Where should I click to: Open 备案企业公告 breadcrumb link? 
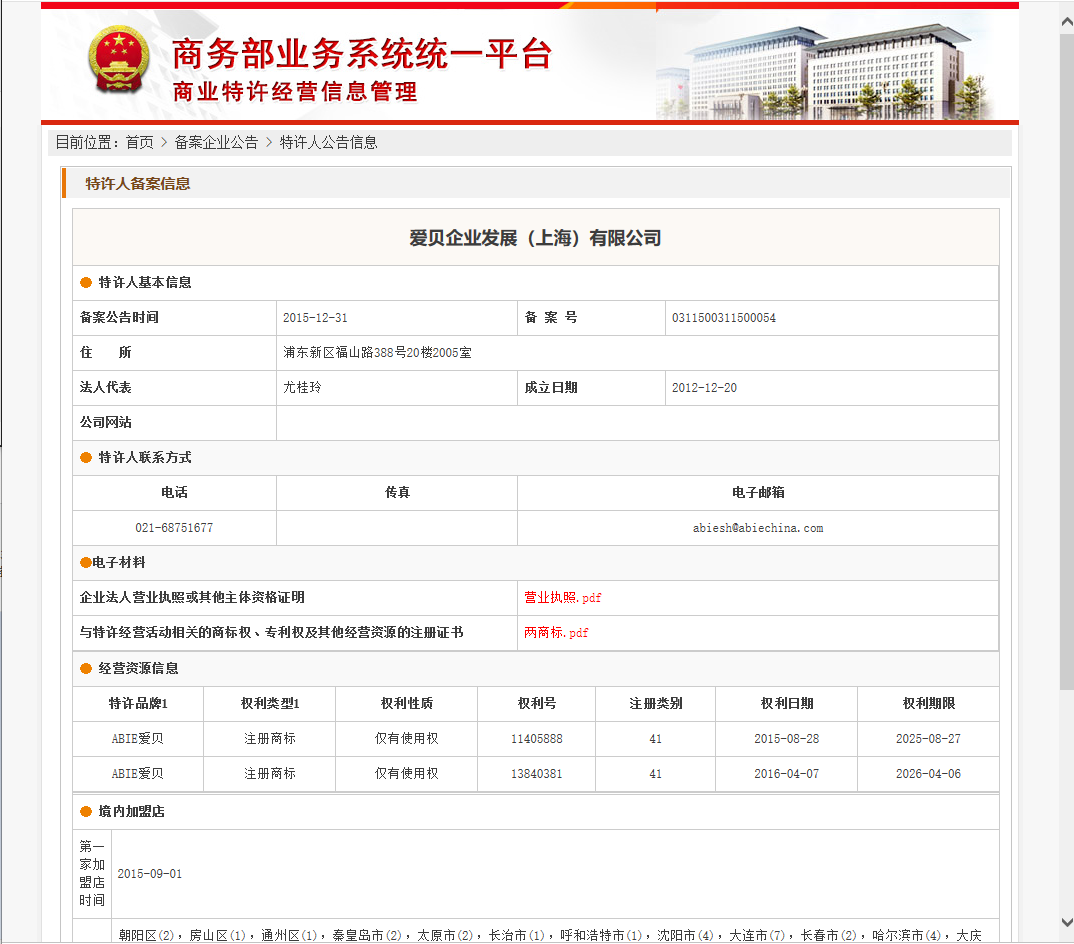pos(216,142)
